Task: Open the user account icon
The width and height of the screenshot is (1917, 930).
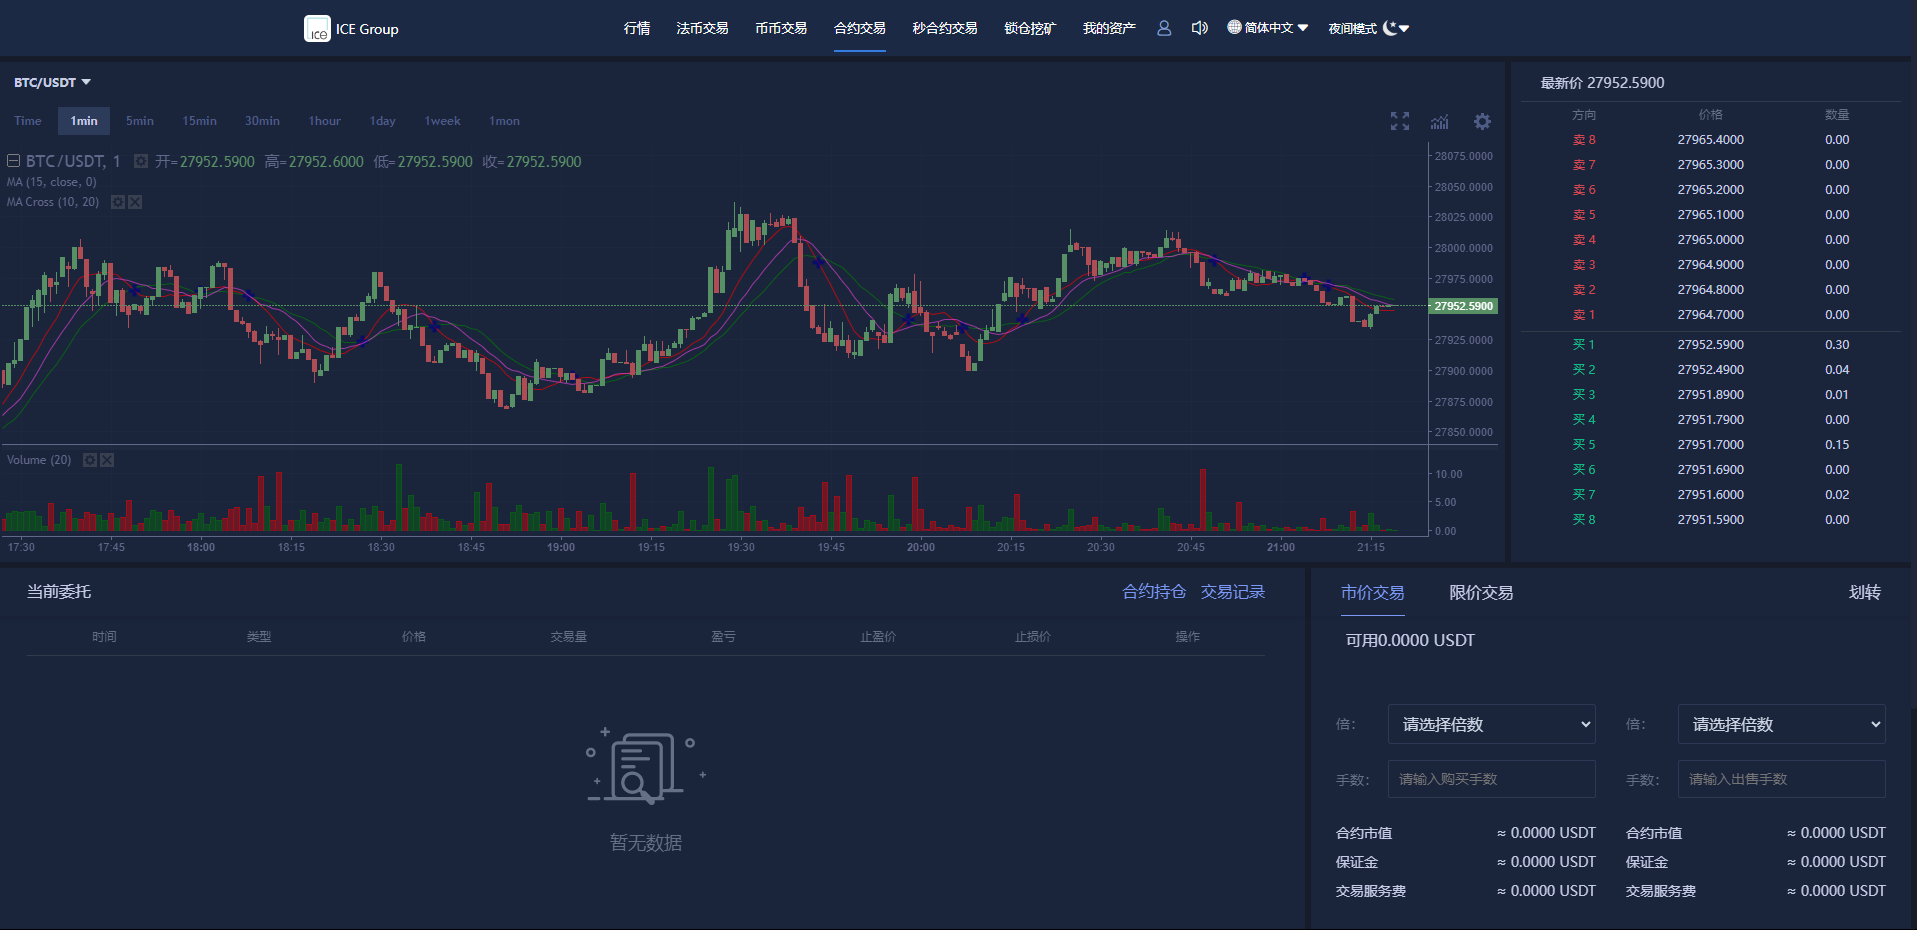Action: click(x=1164, y=28)
